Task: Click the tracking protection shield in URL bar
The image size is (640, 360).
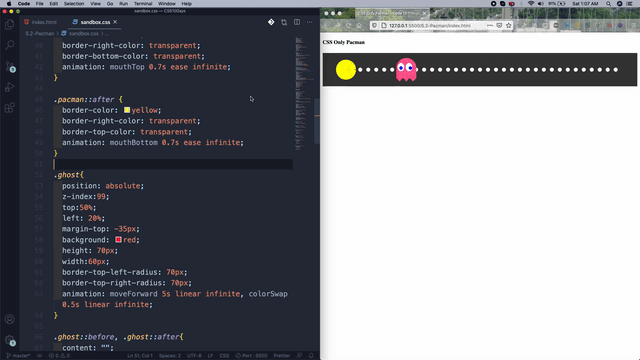Action: [x=374, y=25]
